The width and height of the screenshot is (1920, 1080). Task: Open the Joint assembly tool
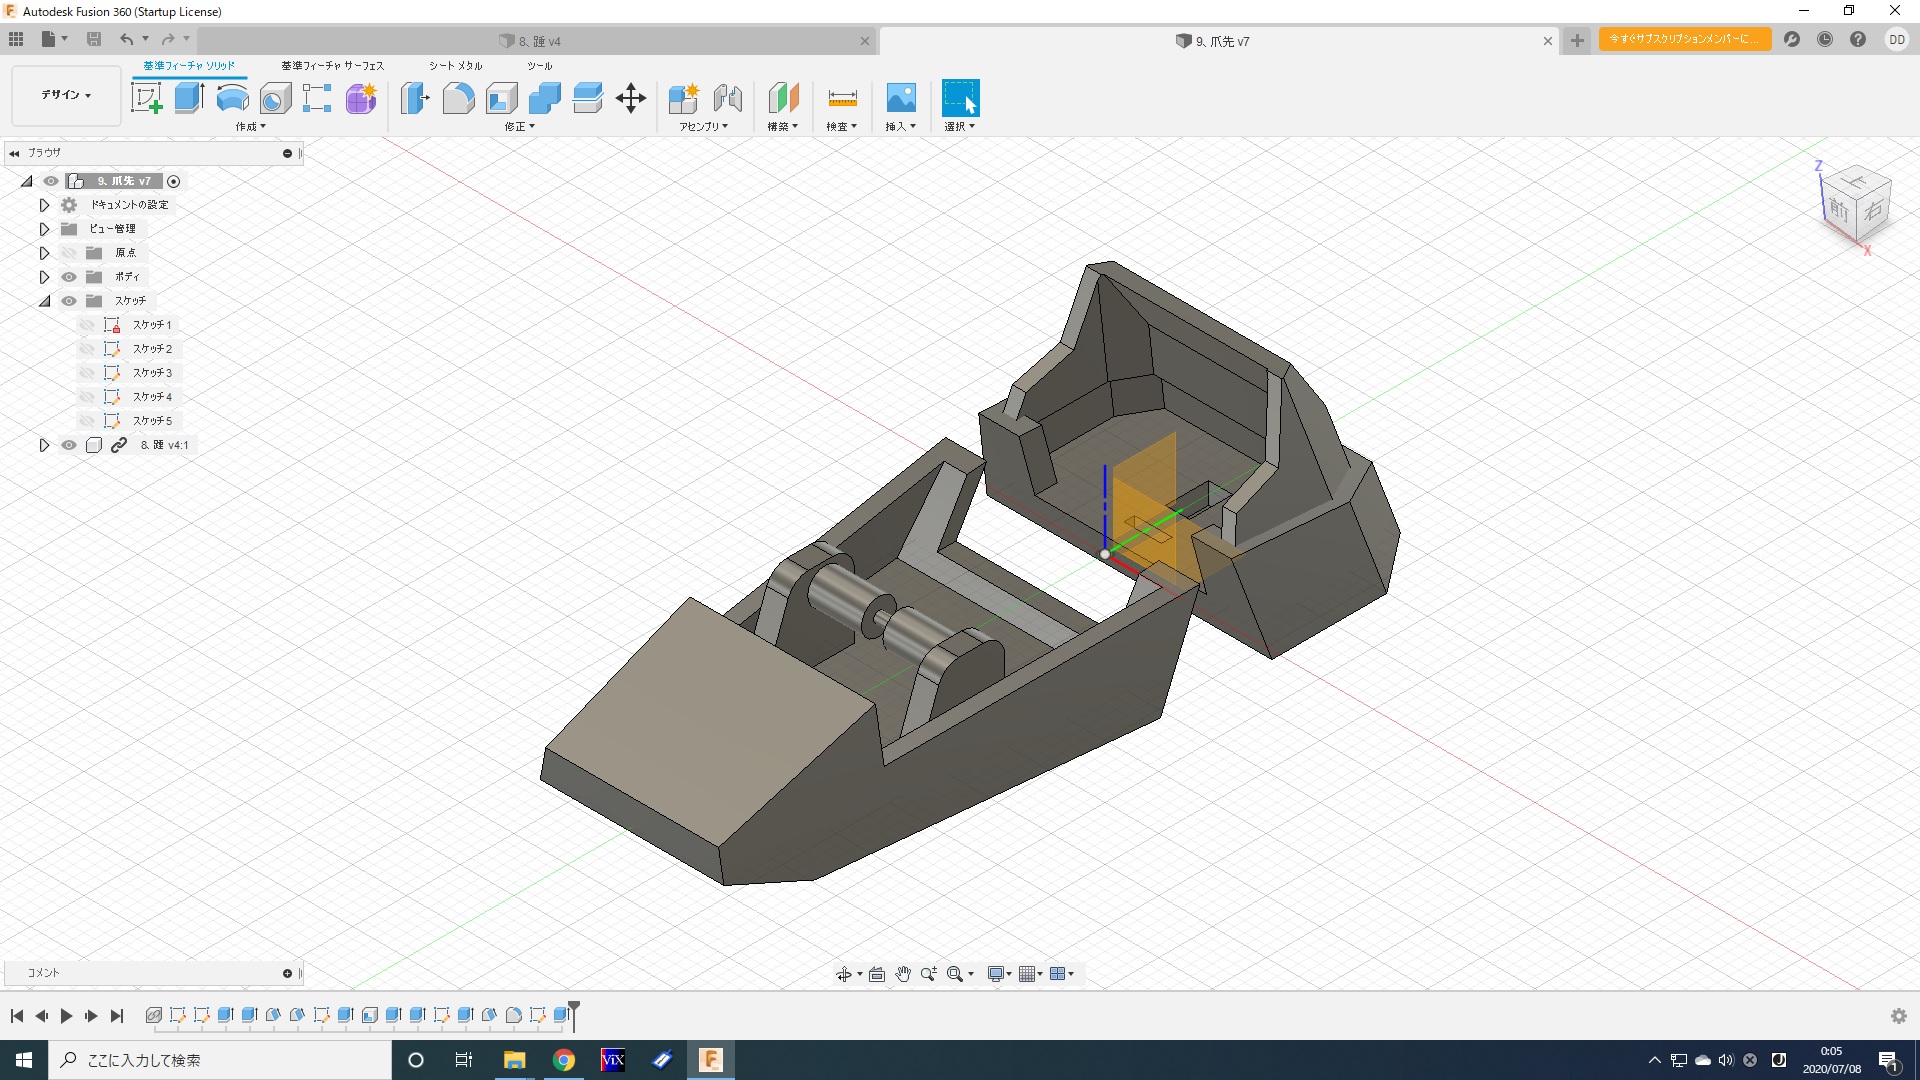(x=728, y=98)
